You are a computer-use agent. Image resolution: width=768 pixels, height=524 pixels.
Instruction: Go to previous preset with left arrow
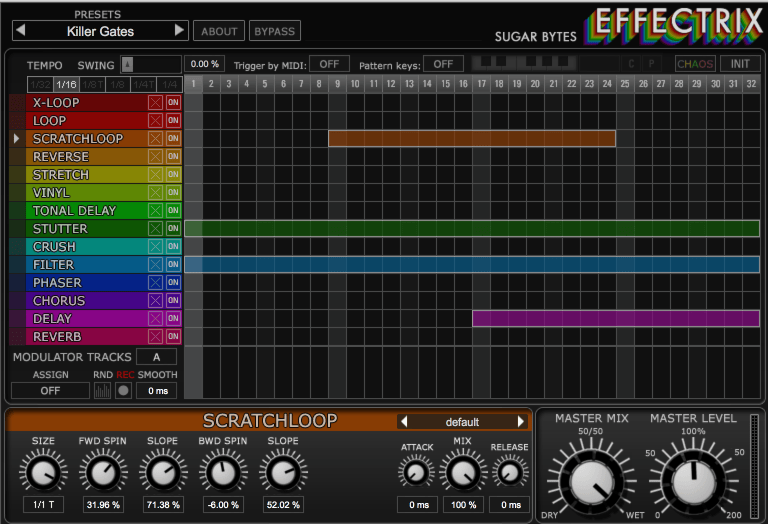[20, 30]
